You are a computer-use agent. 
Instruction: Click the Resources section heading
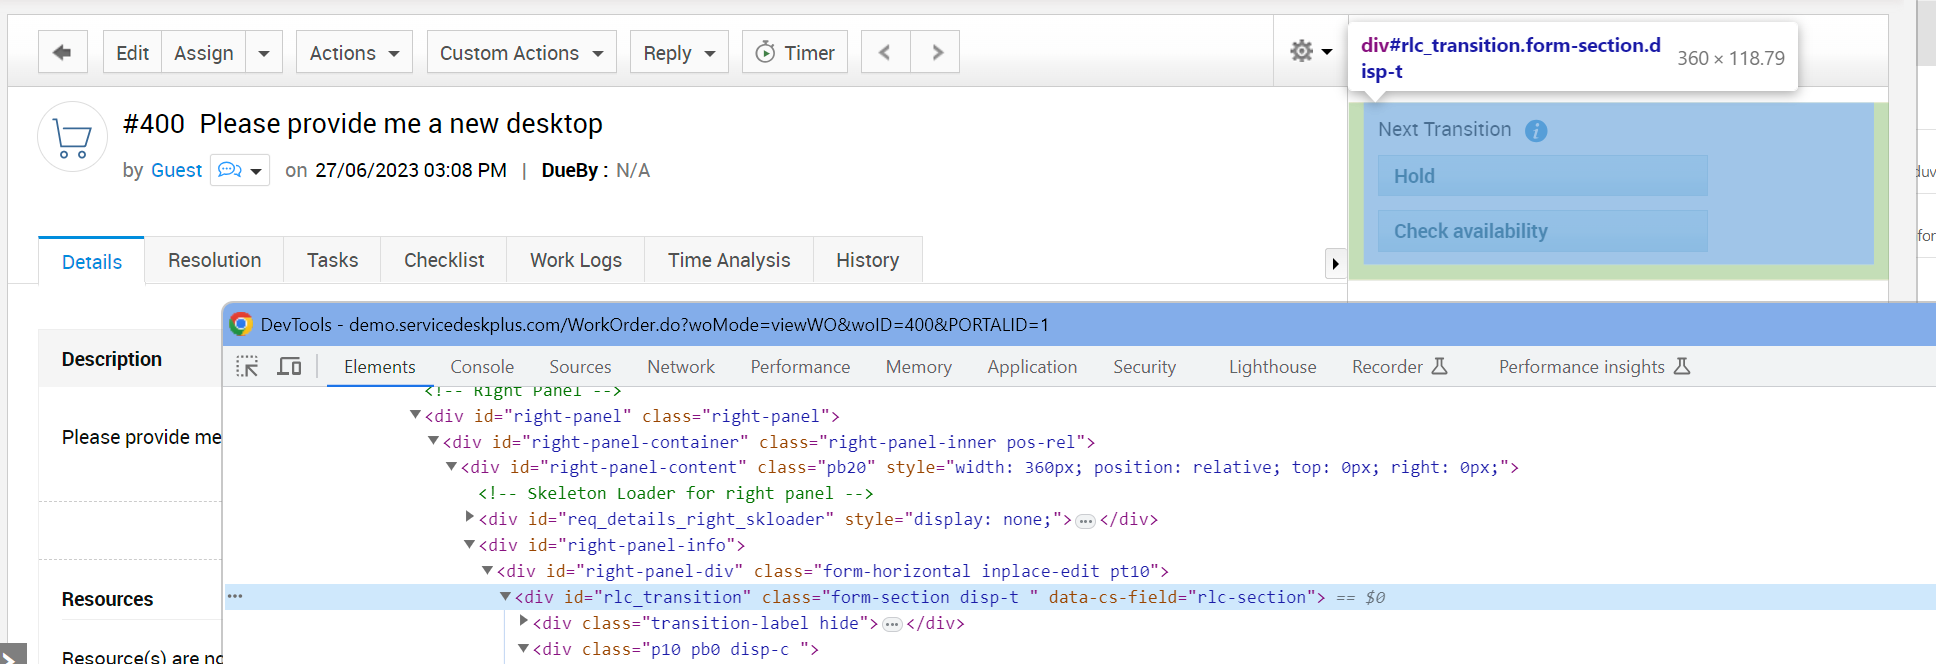107,599
